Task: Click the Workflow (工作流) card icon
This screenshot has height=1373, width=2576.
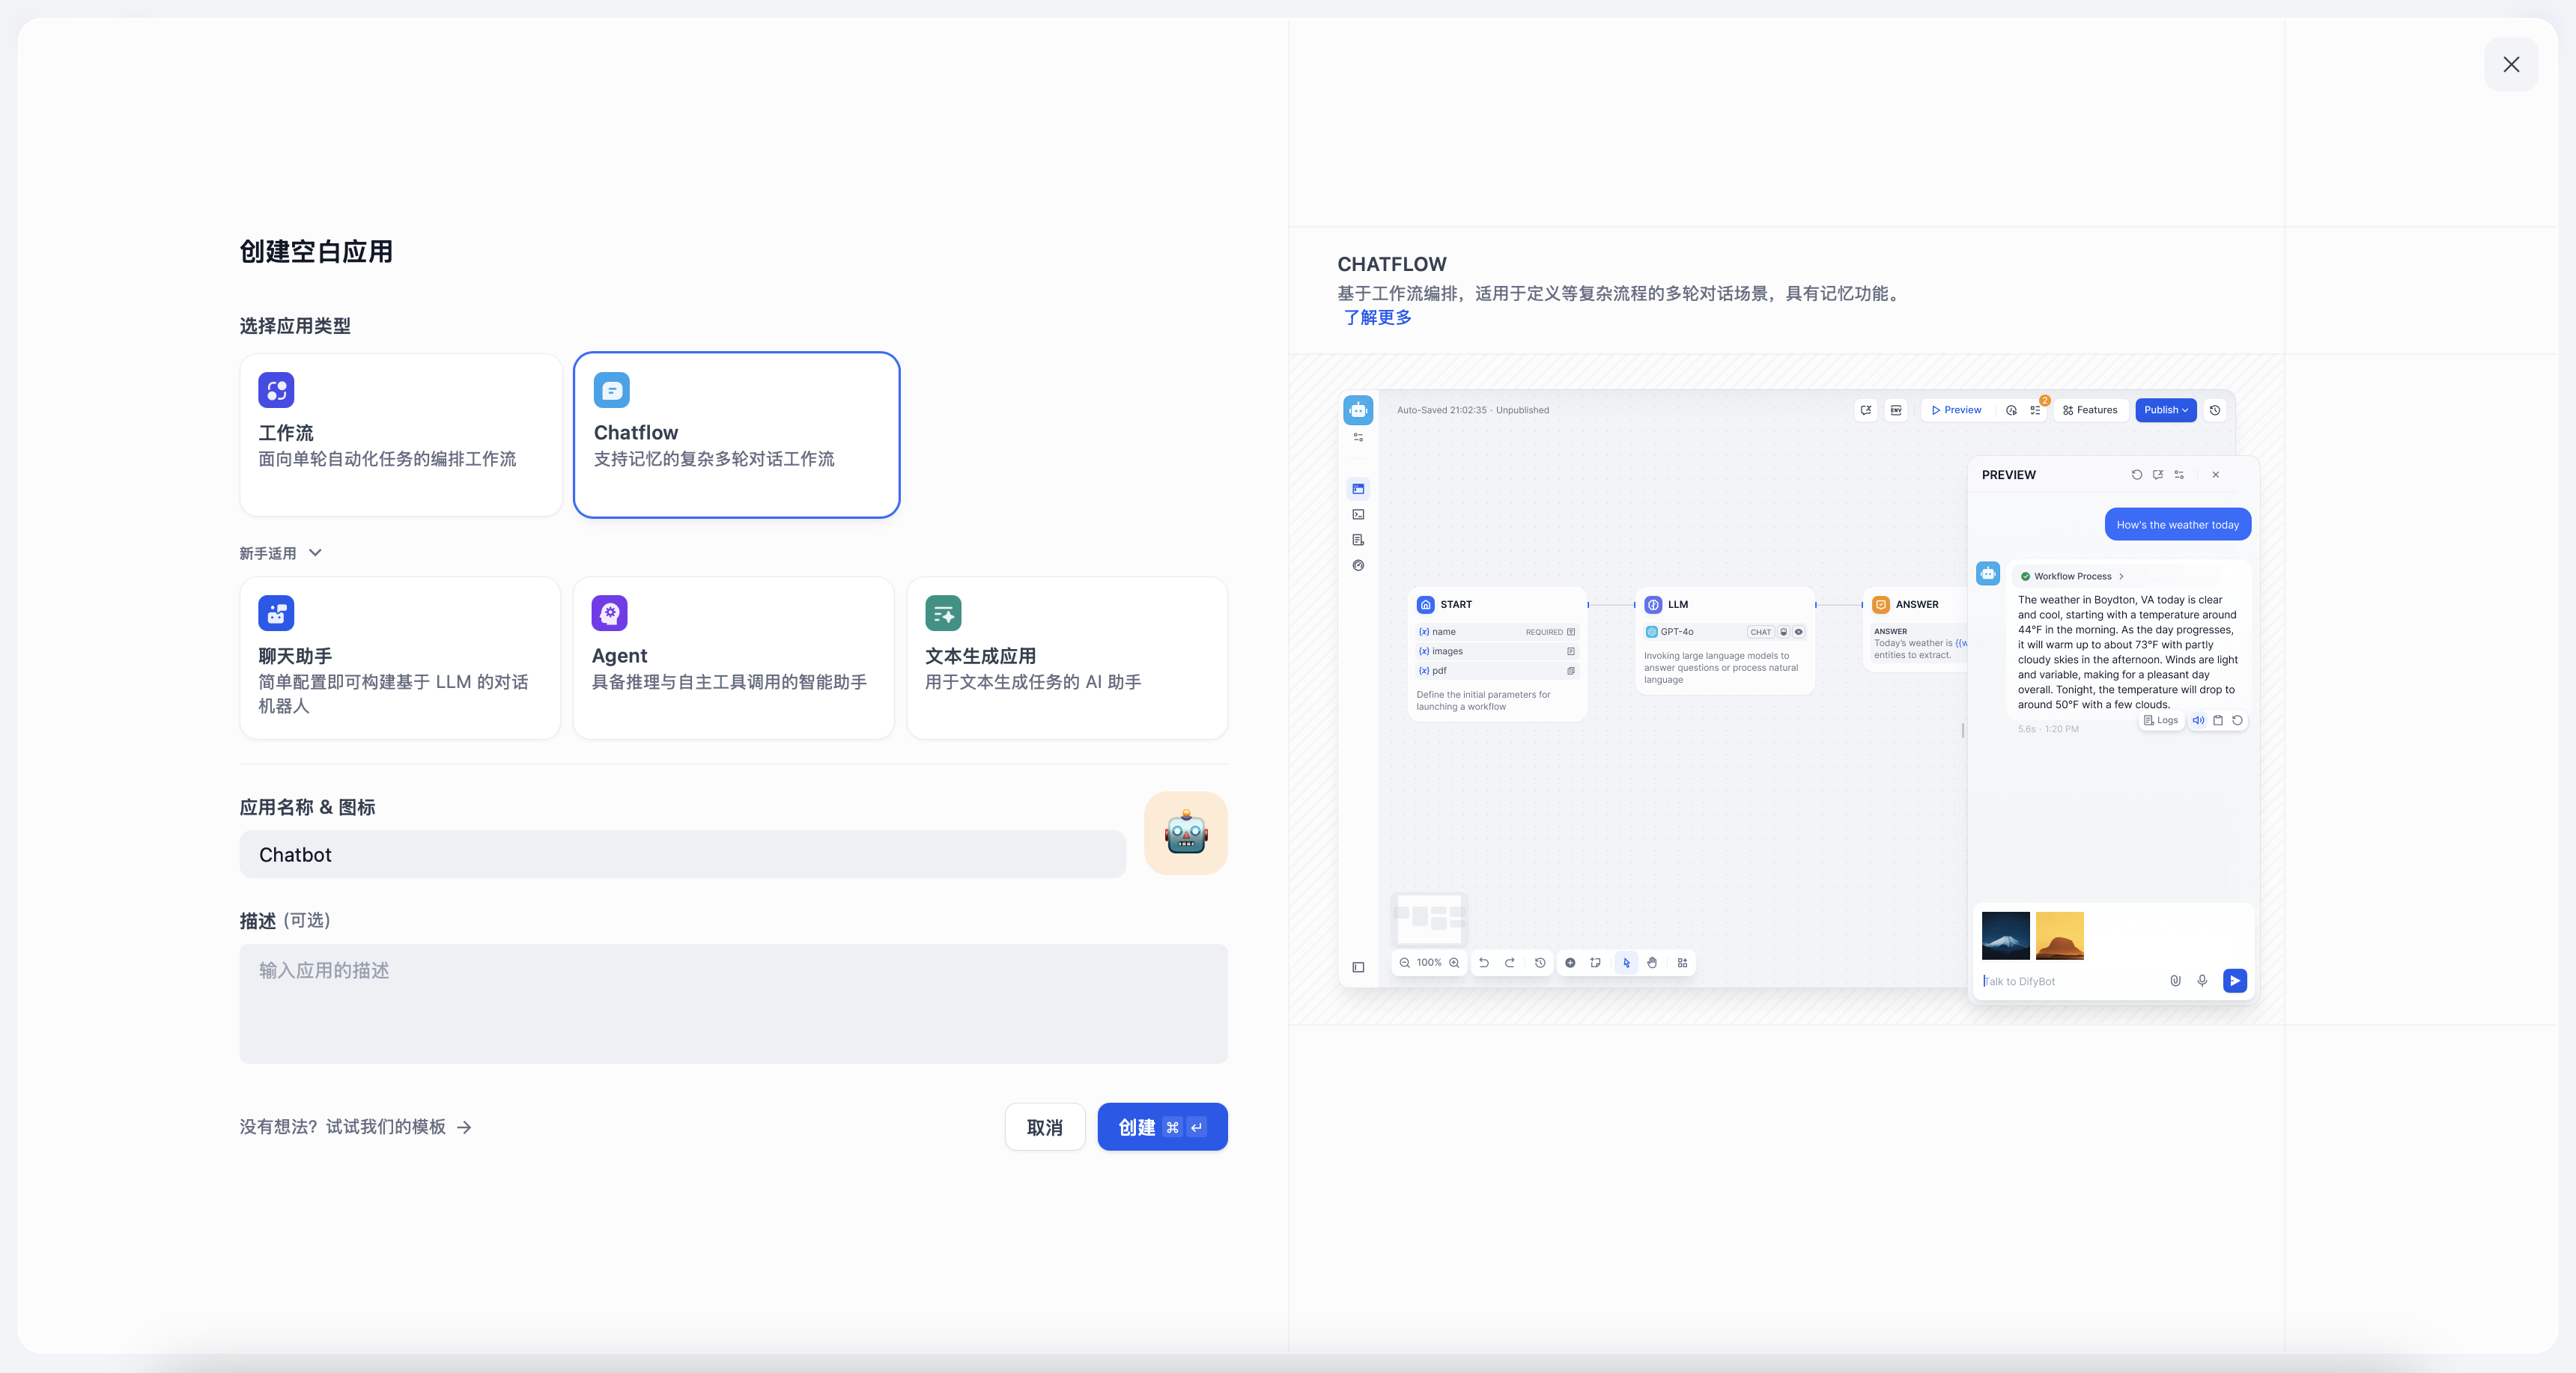Action: click(x=276, y=390)
